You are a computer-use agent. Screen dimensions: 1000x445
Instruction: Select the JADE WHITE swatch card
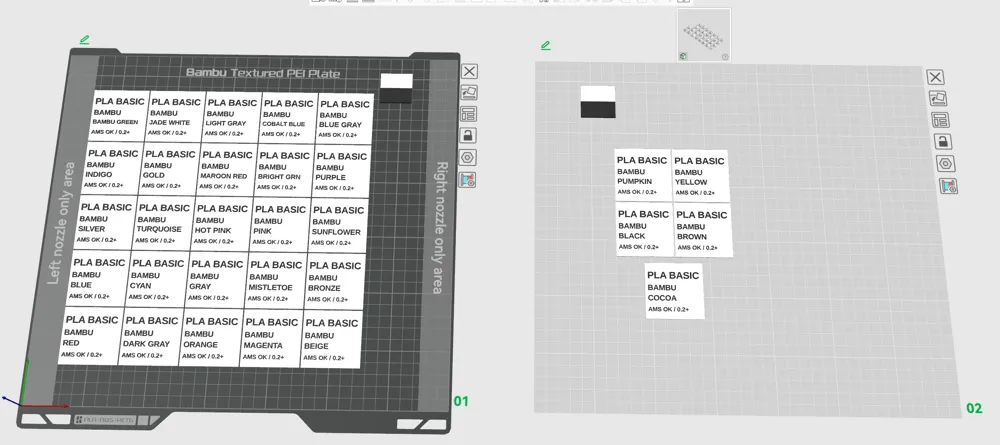tap(176, 117)
